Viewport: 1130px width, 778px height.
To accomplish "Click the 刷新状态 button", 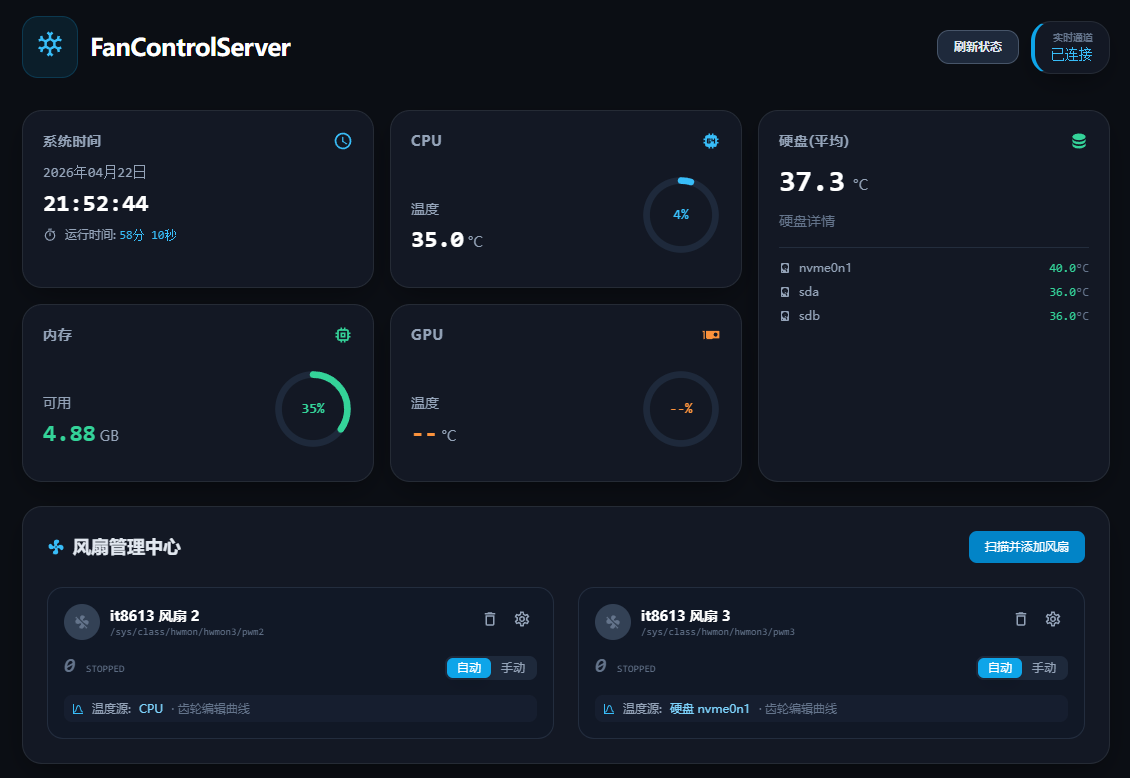I will 977,47.
